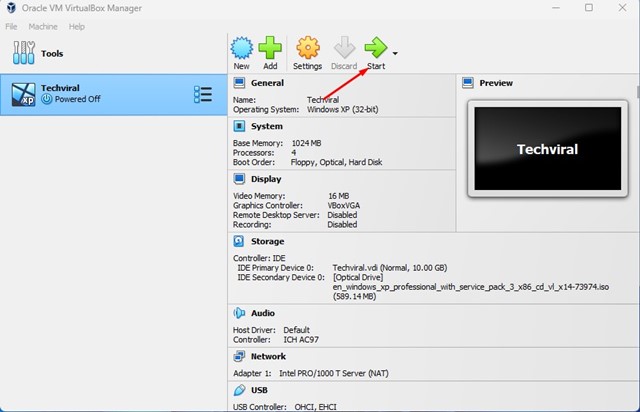
Task: Click the greyed-out Discard arrow icon
Action: click(x=343, y=48)
